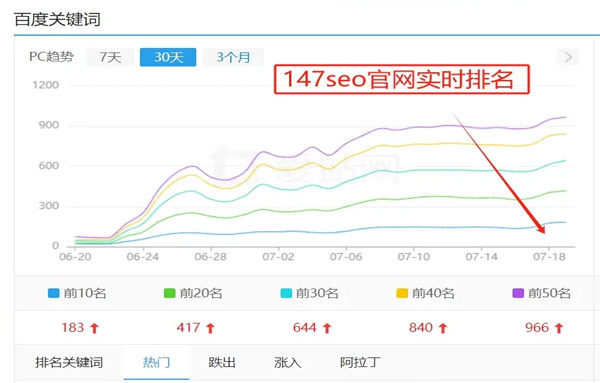Click the 06-20 date axis label
600x383 pixels.
pos(75,257)
